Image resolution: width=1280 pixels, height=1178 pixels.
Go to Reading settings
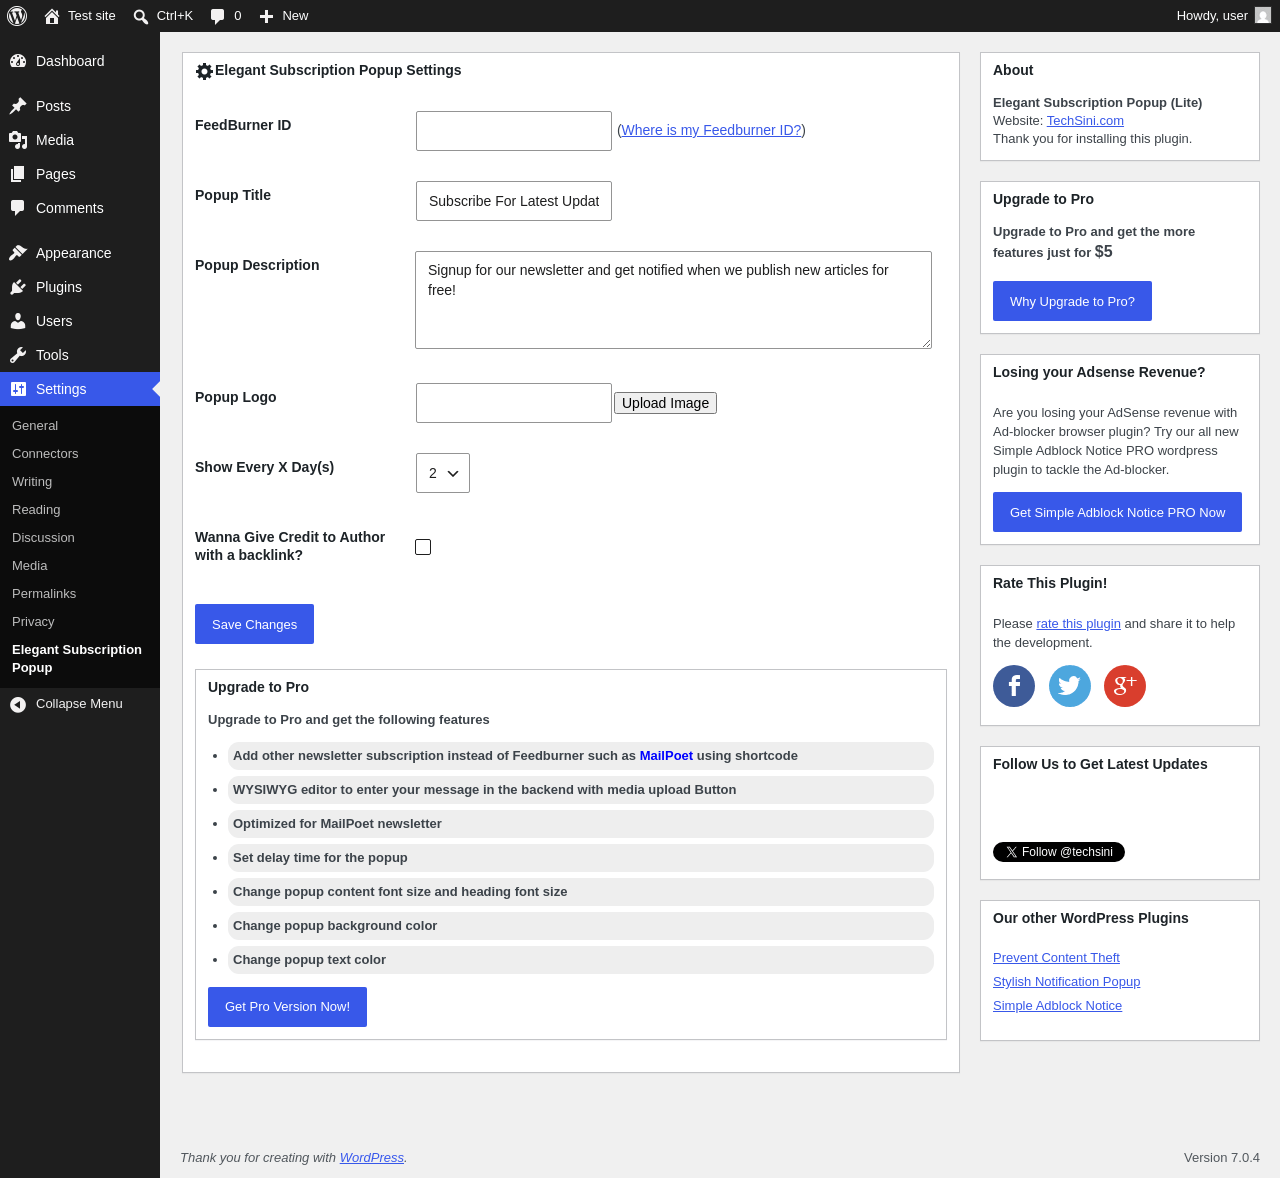(36, 510)
